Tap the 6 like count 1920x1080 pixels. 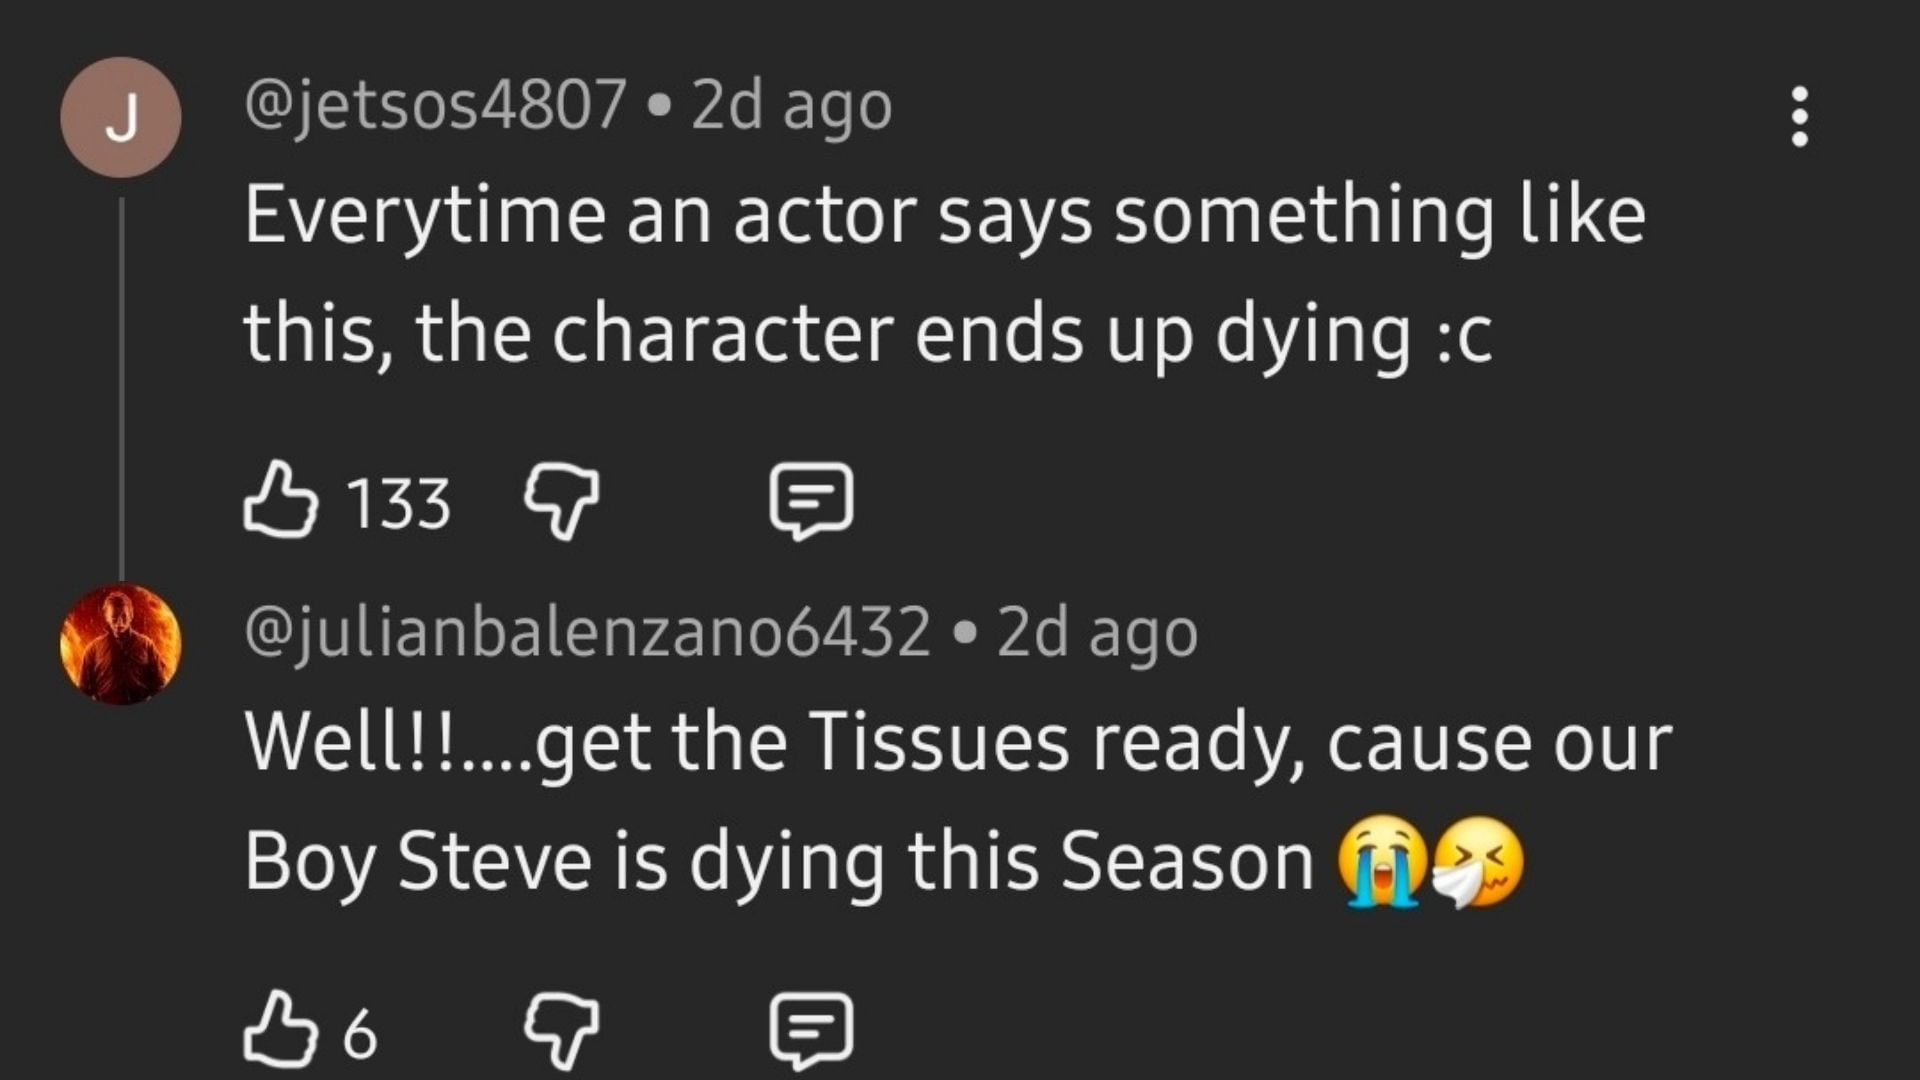click(x=360, y=1034)
